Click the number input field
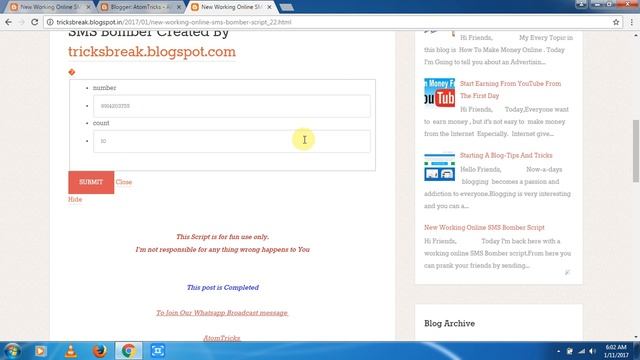Viewport: 640px width, 360px height. point(232,106)
